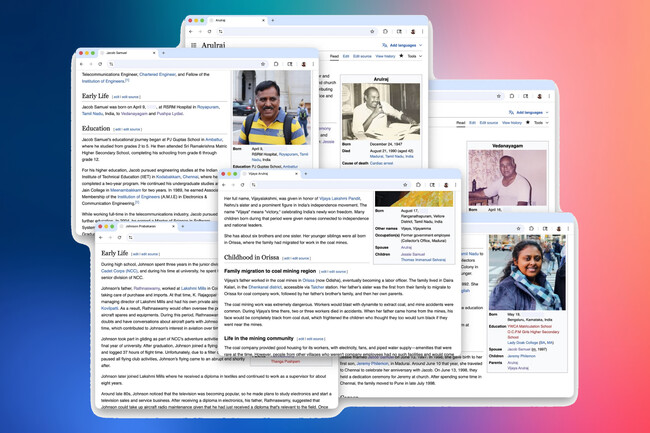
Task: Click the new tab plus in the Jacob Samuel window
Action: [x=163, y=53]
